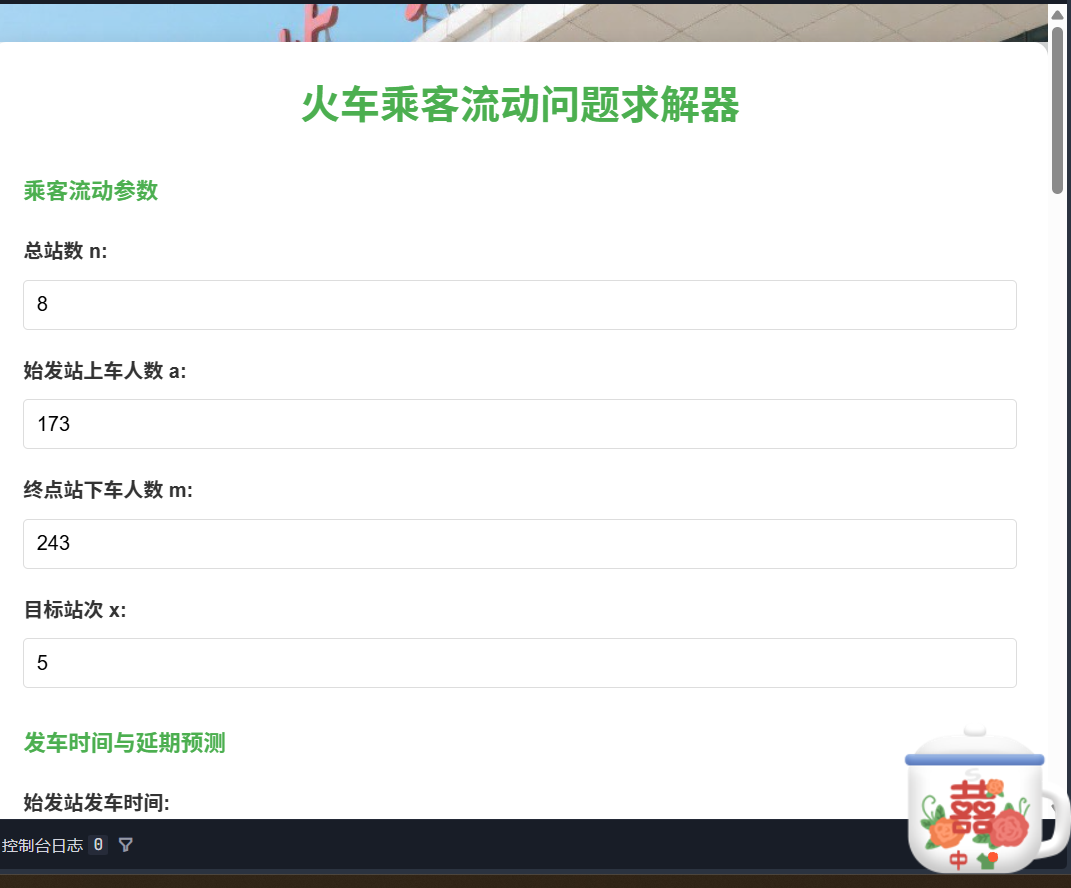
Task: Select the 终点站下车人数 m input field
Action: (519, 544)
